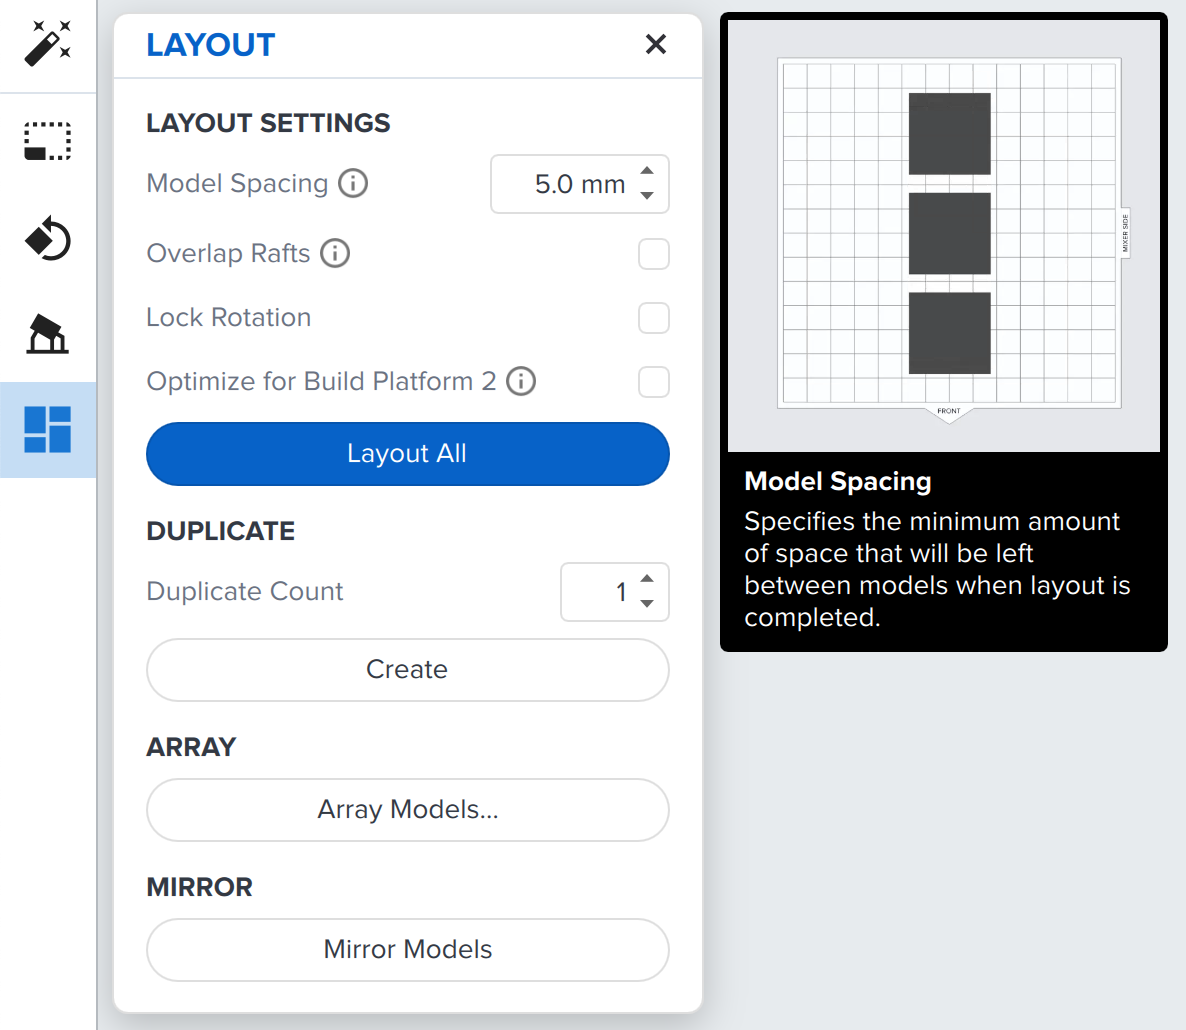Image resolution: width=1186 pixels, height=1030 pixels.
Task: Open the Orientation tool
Action: point(47,334)
